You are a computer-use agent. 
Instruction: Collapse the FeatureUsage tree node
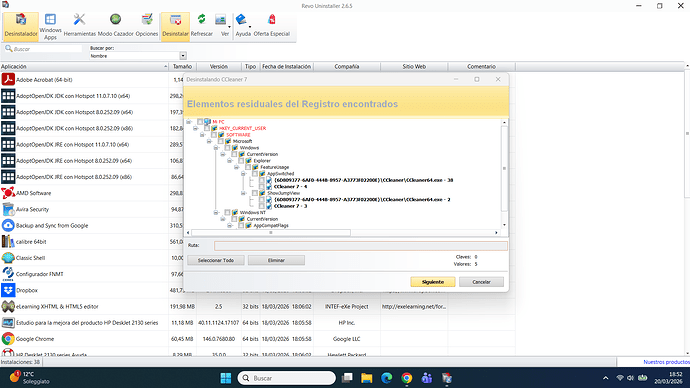236,167
